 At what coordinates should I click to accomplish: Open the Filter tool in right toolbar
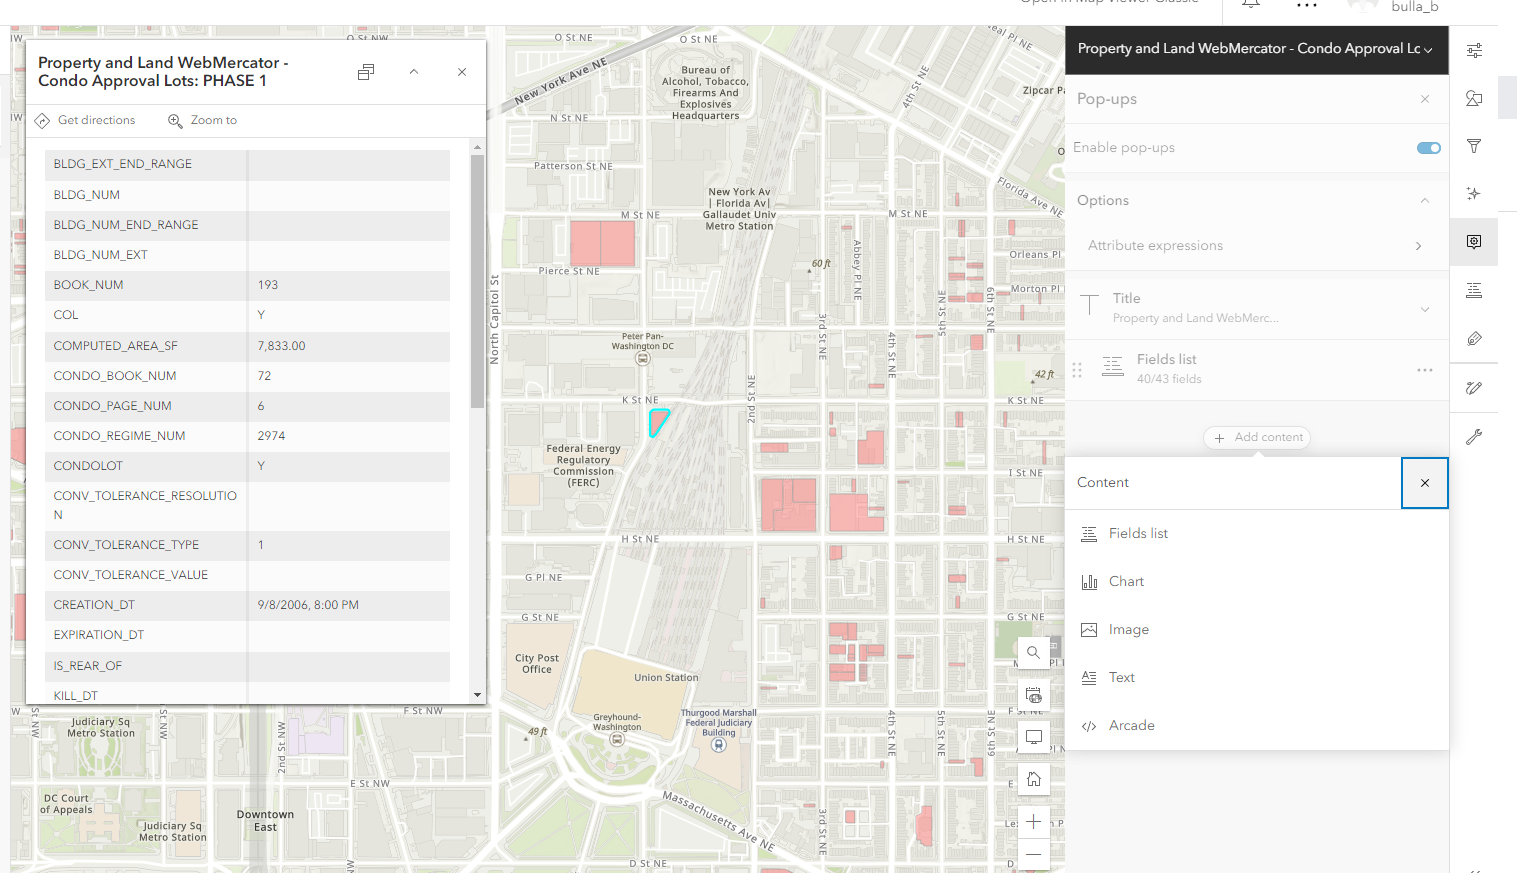[1473, 146]
